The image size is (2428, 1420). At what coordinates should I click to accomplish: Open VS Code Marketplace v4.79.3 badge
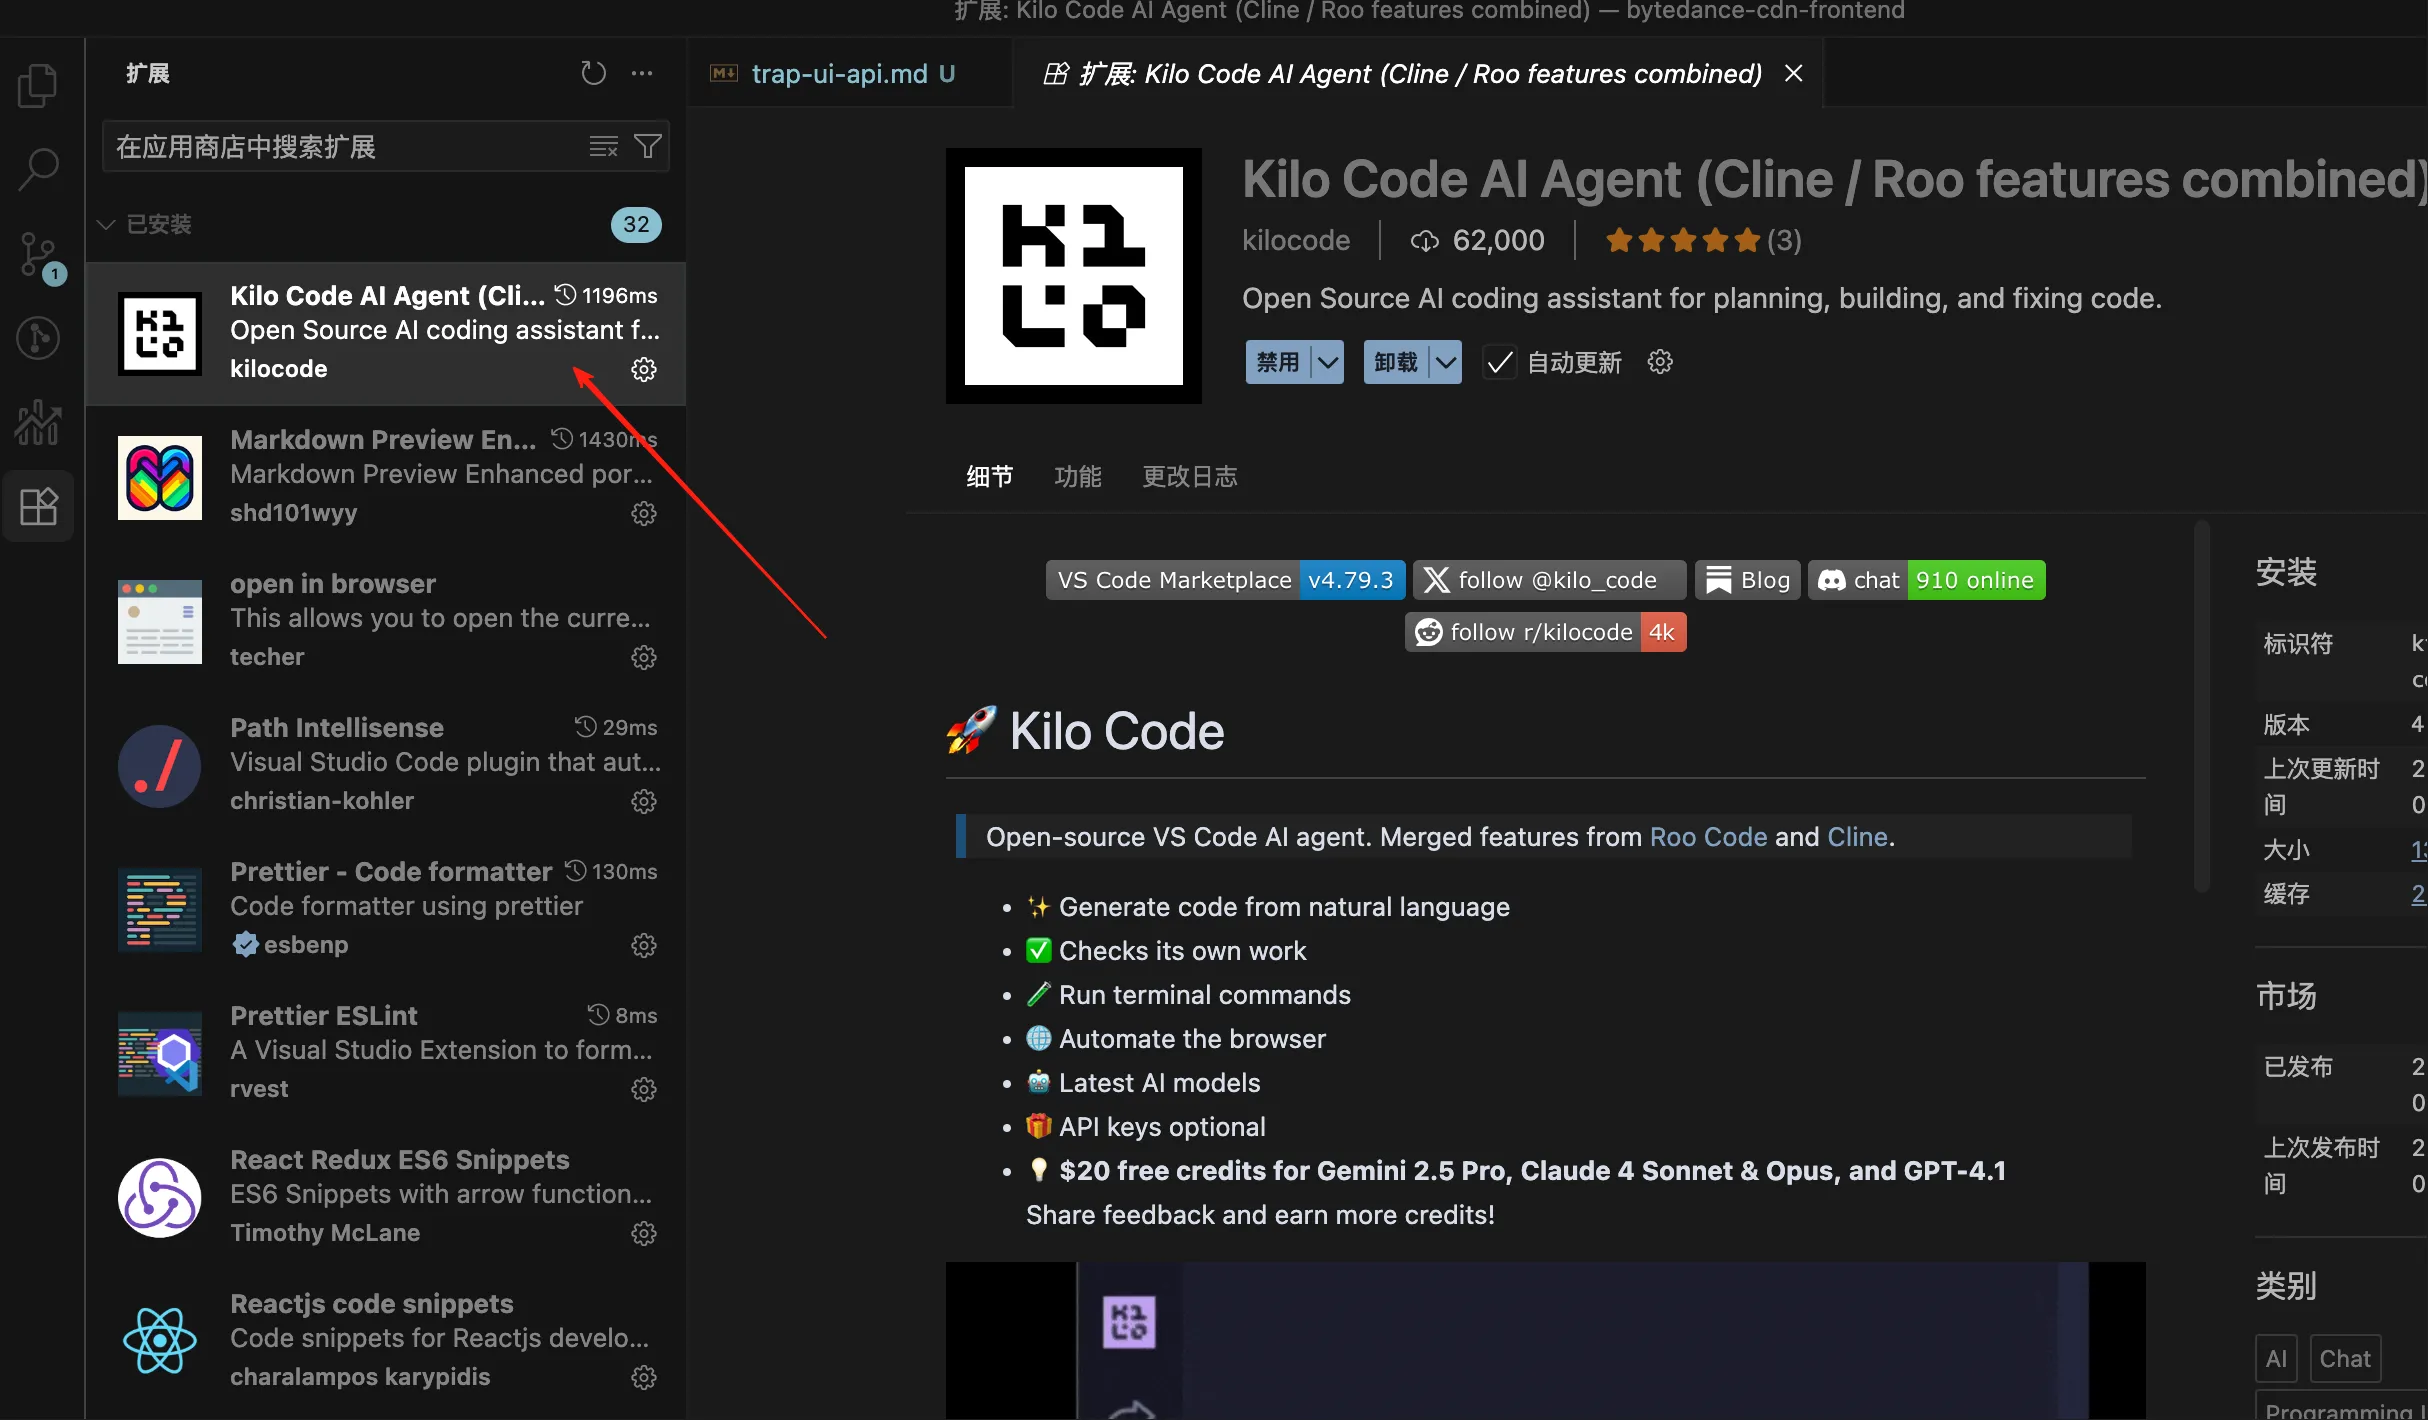coord(1225,580)
